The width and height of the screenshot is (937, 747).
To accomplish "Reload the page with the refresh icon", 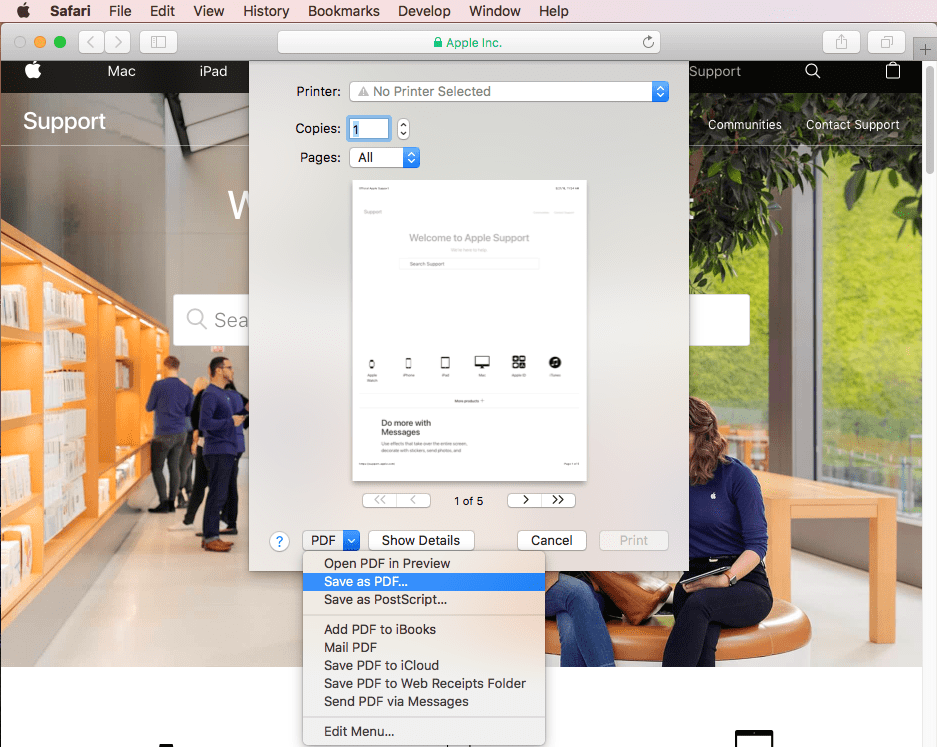I will point(648,42).
